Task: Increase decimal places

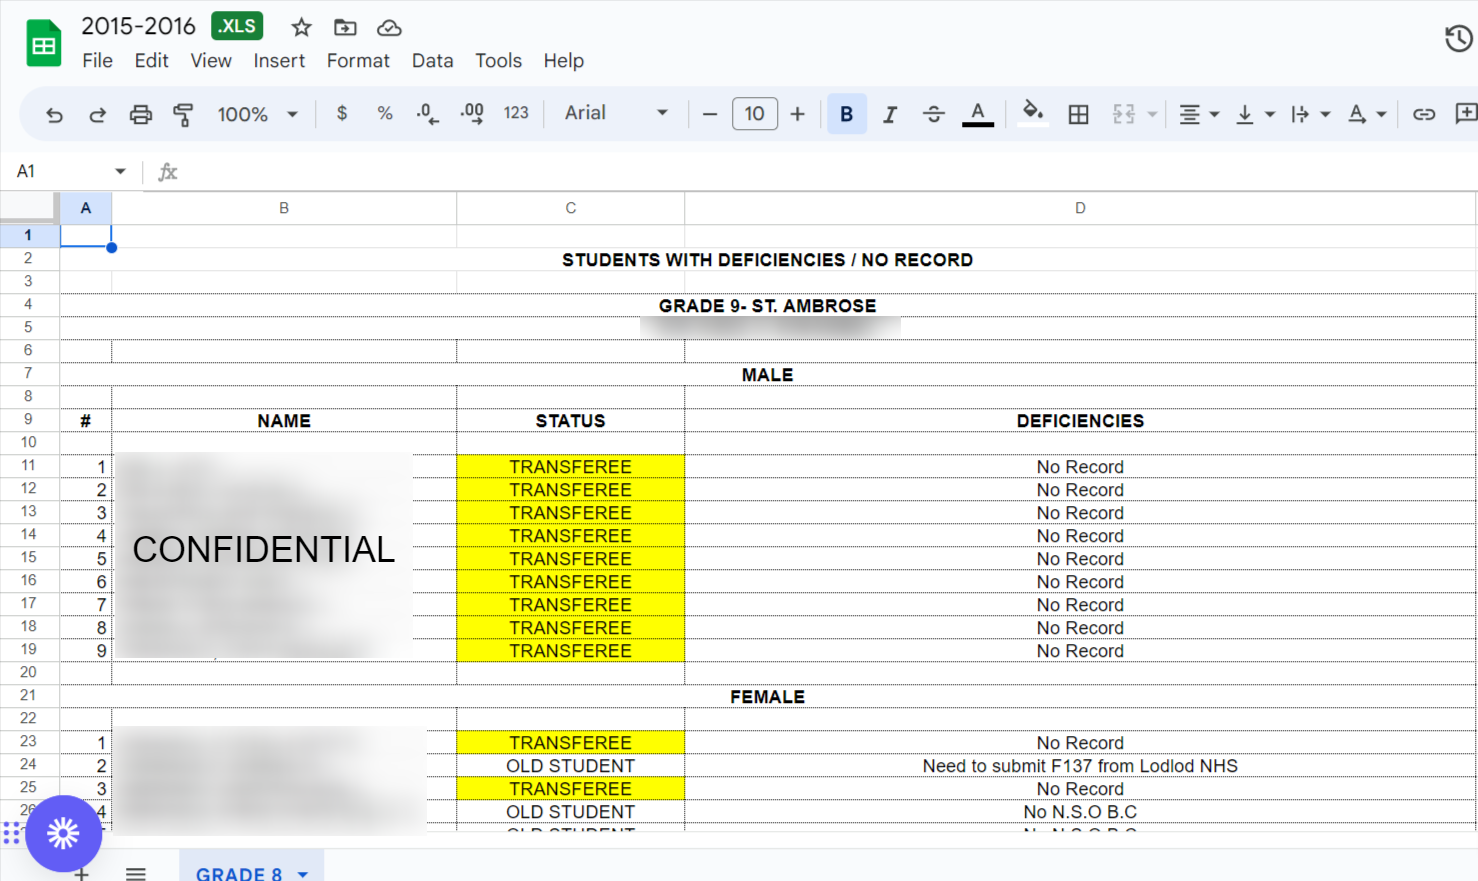Action: [472, 114]
